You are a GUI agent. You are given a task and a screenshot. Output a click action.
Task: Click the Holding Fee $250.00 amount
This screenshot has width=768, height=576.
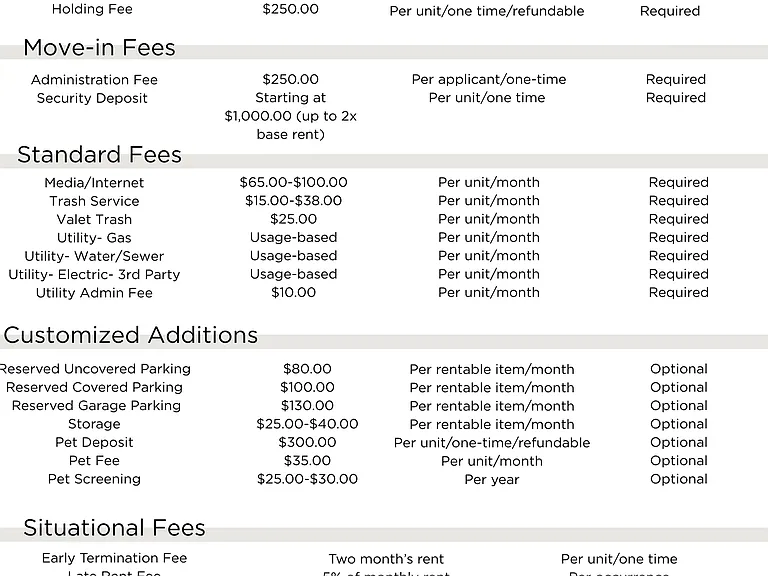290,9
